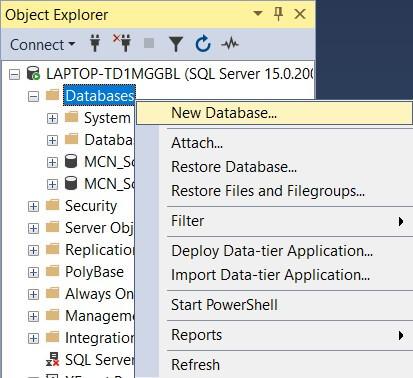This screenshot has height=378, width=413.
Task: Close the Object Explorer panel
Action: [300, 14]
